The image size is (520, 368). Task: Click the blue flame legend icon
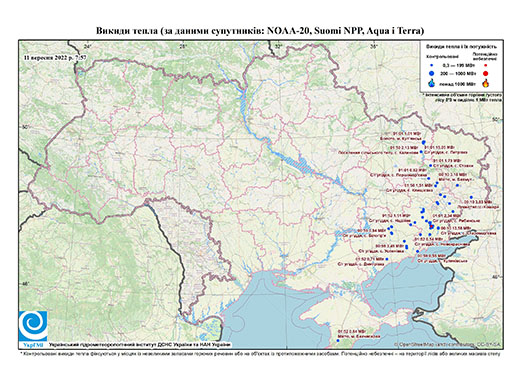pos(432,83)
